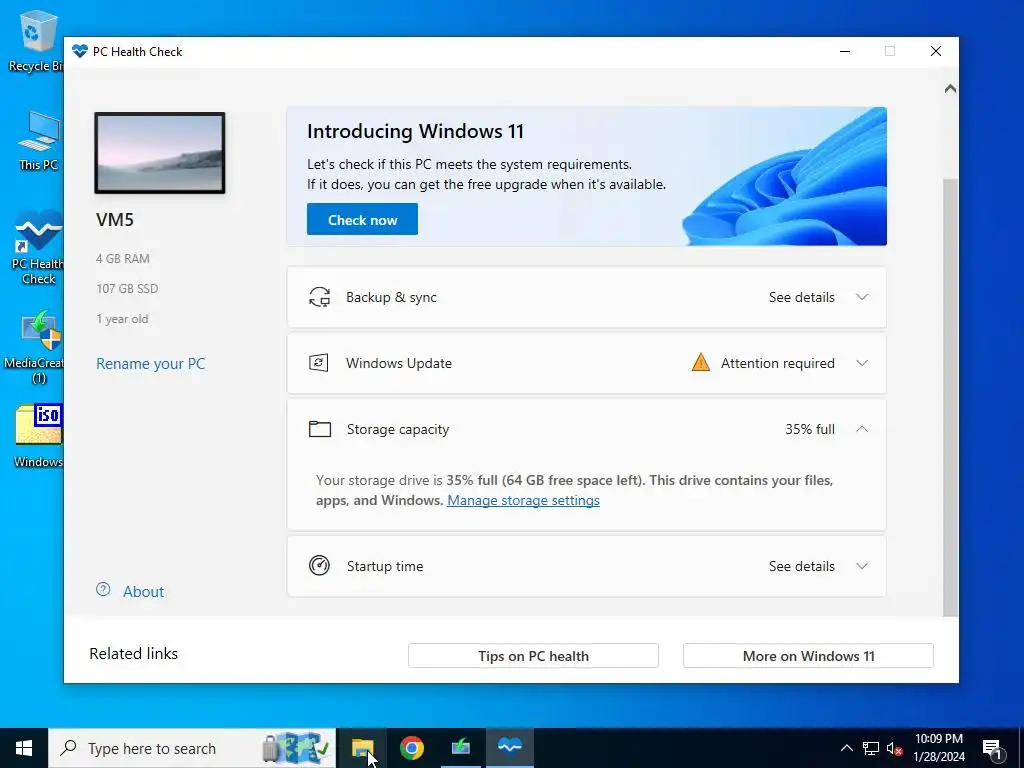This screenshot has width=1024, height=768.
Task: Click the PC Health Check taskbar icon
Action: tap(510, 748)
